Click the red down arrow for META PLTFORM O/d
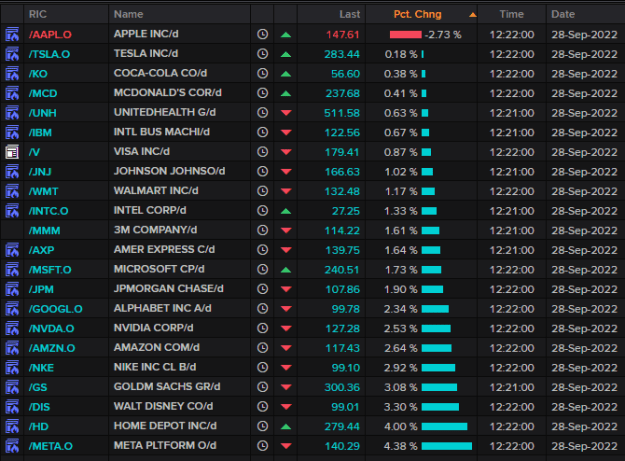This screenshot has width=625, height=461. click(286, 446)
